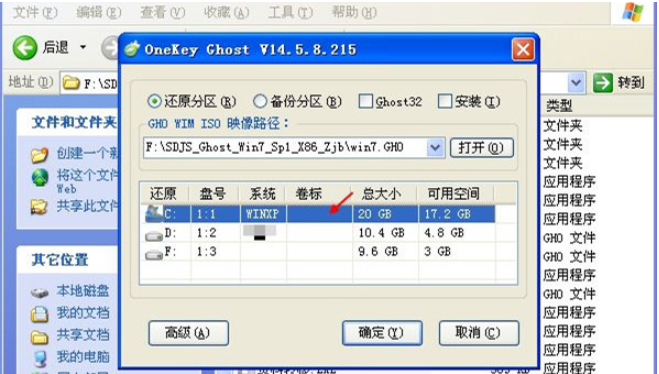Open 我的电脑 link in sidebar

[x=83, y=357]
